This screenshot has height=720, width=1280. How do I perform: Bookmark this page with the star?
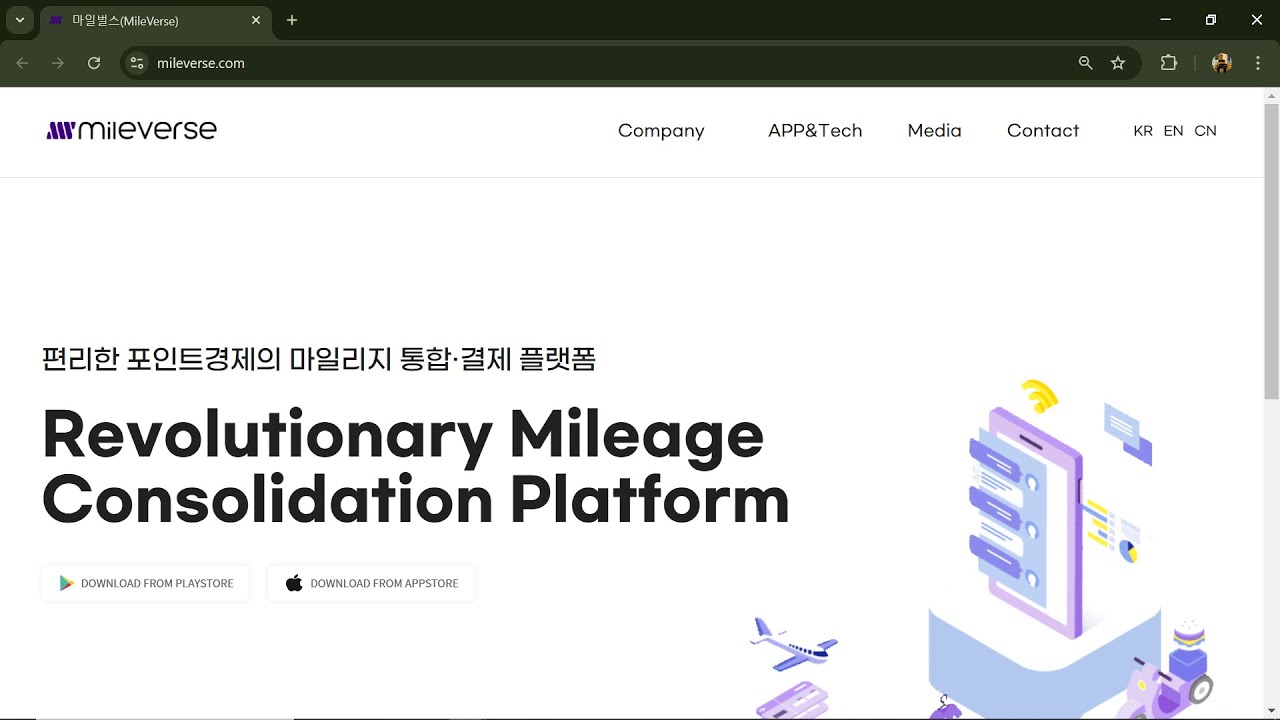pos(1118,63)
